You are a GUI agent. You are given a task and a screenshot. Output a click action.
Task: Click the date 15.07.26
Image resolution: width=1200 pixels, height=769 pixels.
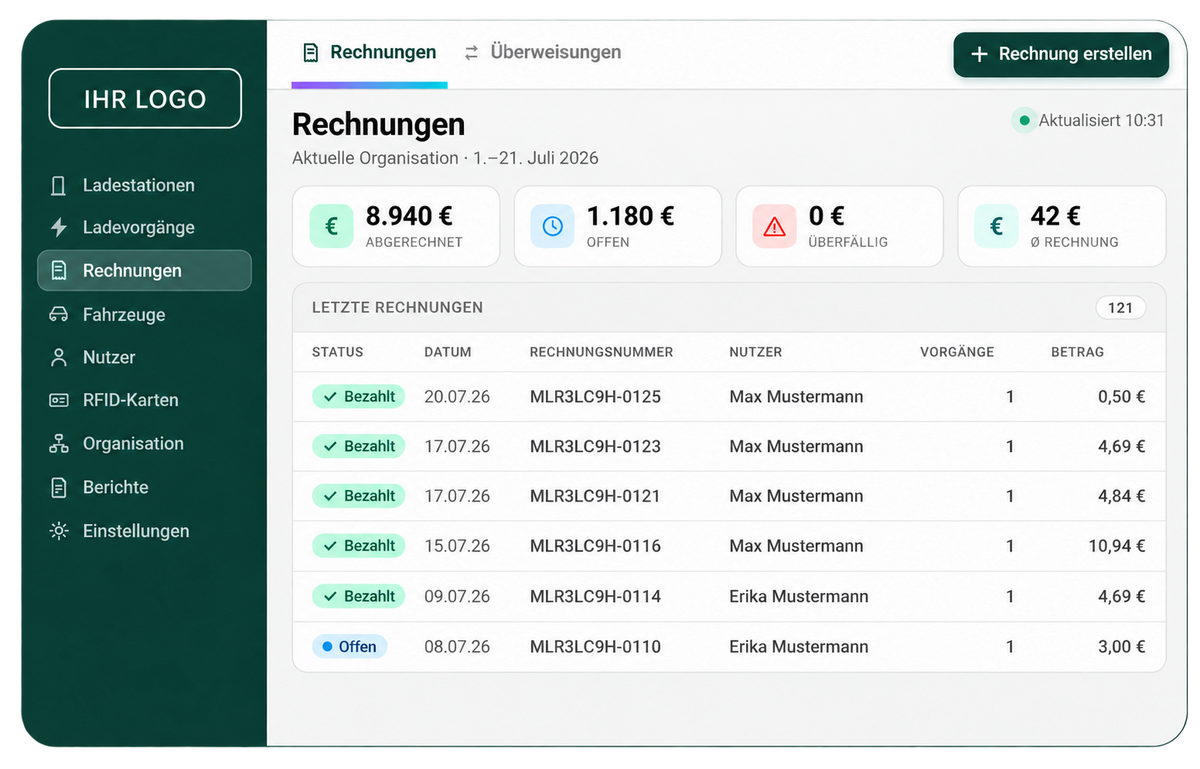tap(457, 546)
